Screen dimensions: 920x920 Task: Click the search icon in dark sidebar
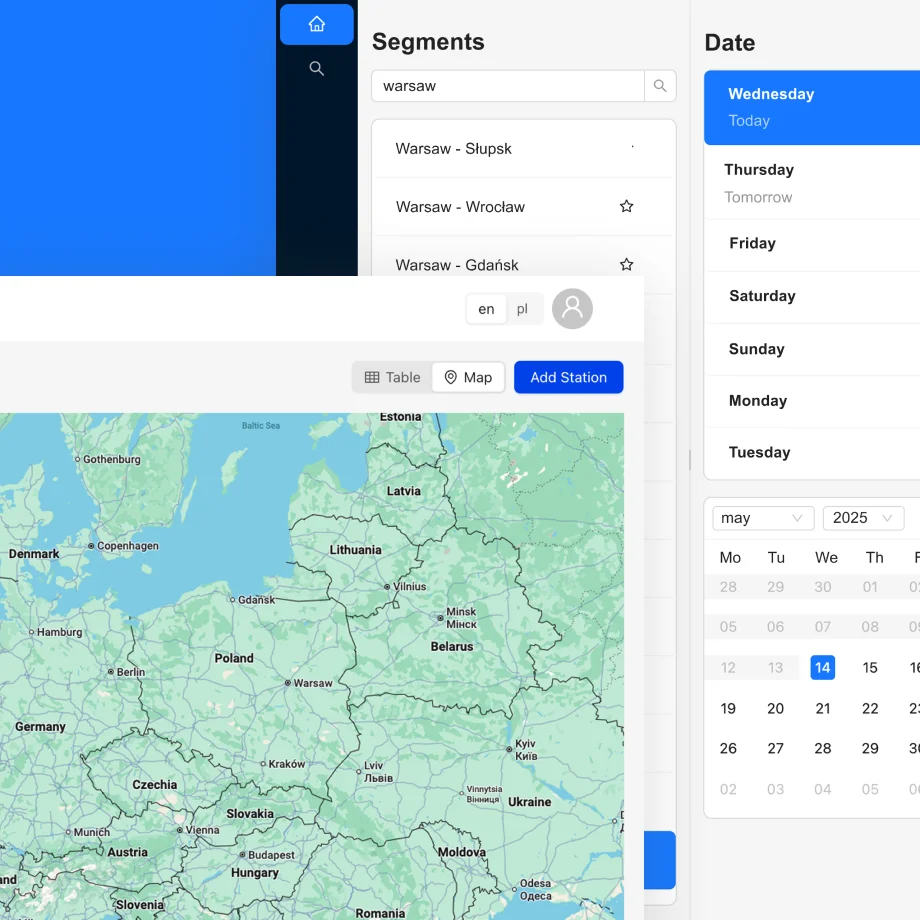click(316, 69)
